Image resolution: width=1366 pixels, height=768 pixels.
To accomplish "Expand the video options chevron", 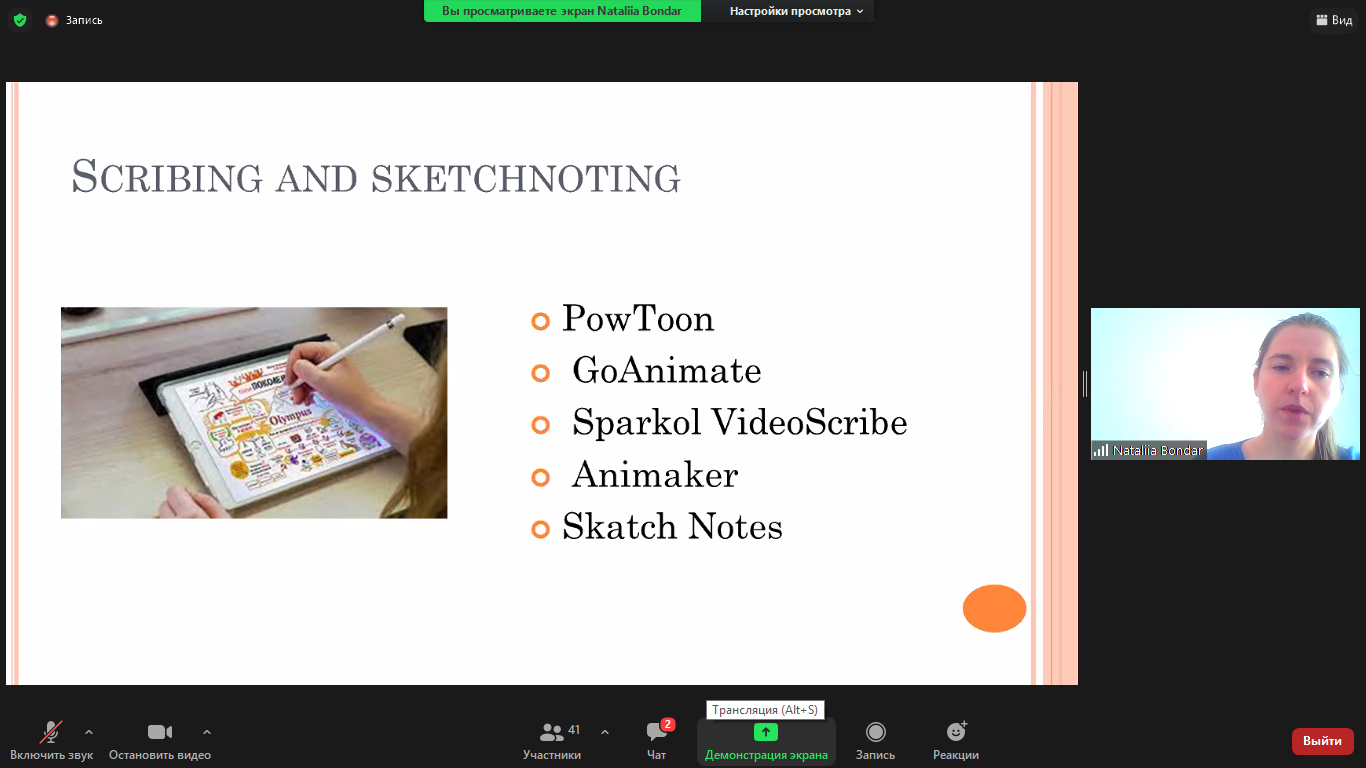I will [207, 732].
